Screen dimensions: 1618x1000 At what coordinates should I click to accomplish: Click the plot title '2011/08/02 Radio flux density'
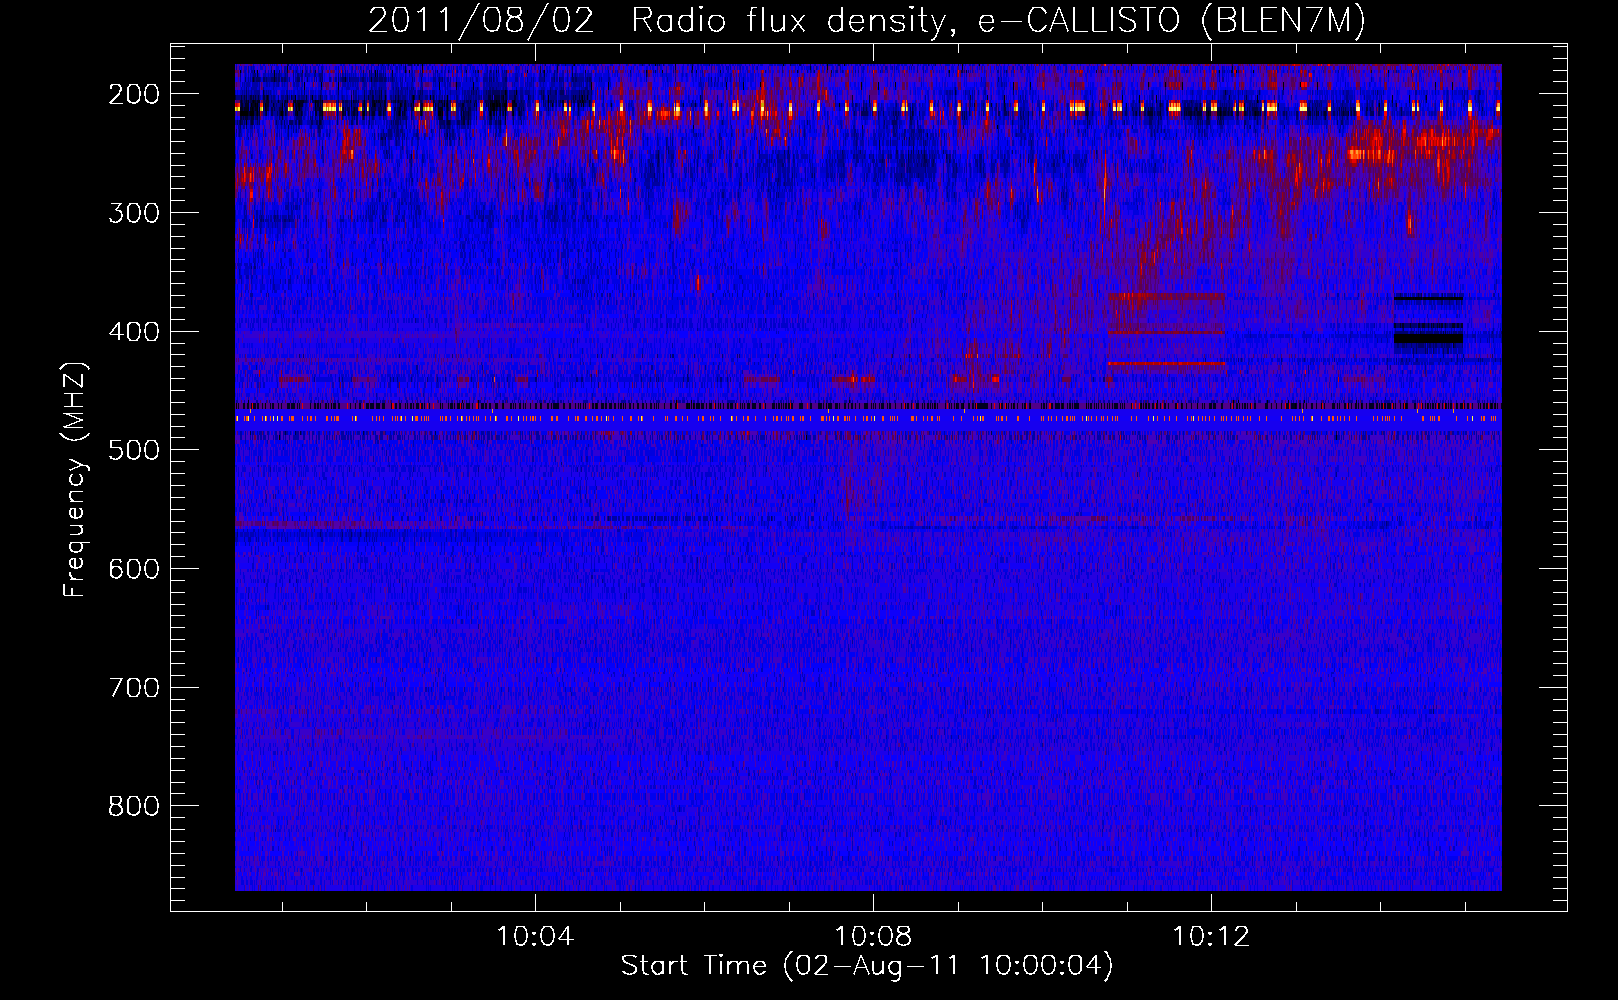(657, 20)
